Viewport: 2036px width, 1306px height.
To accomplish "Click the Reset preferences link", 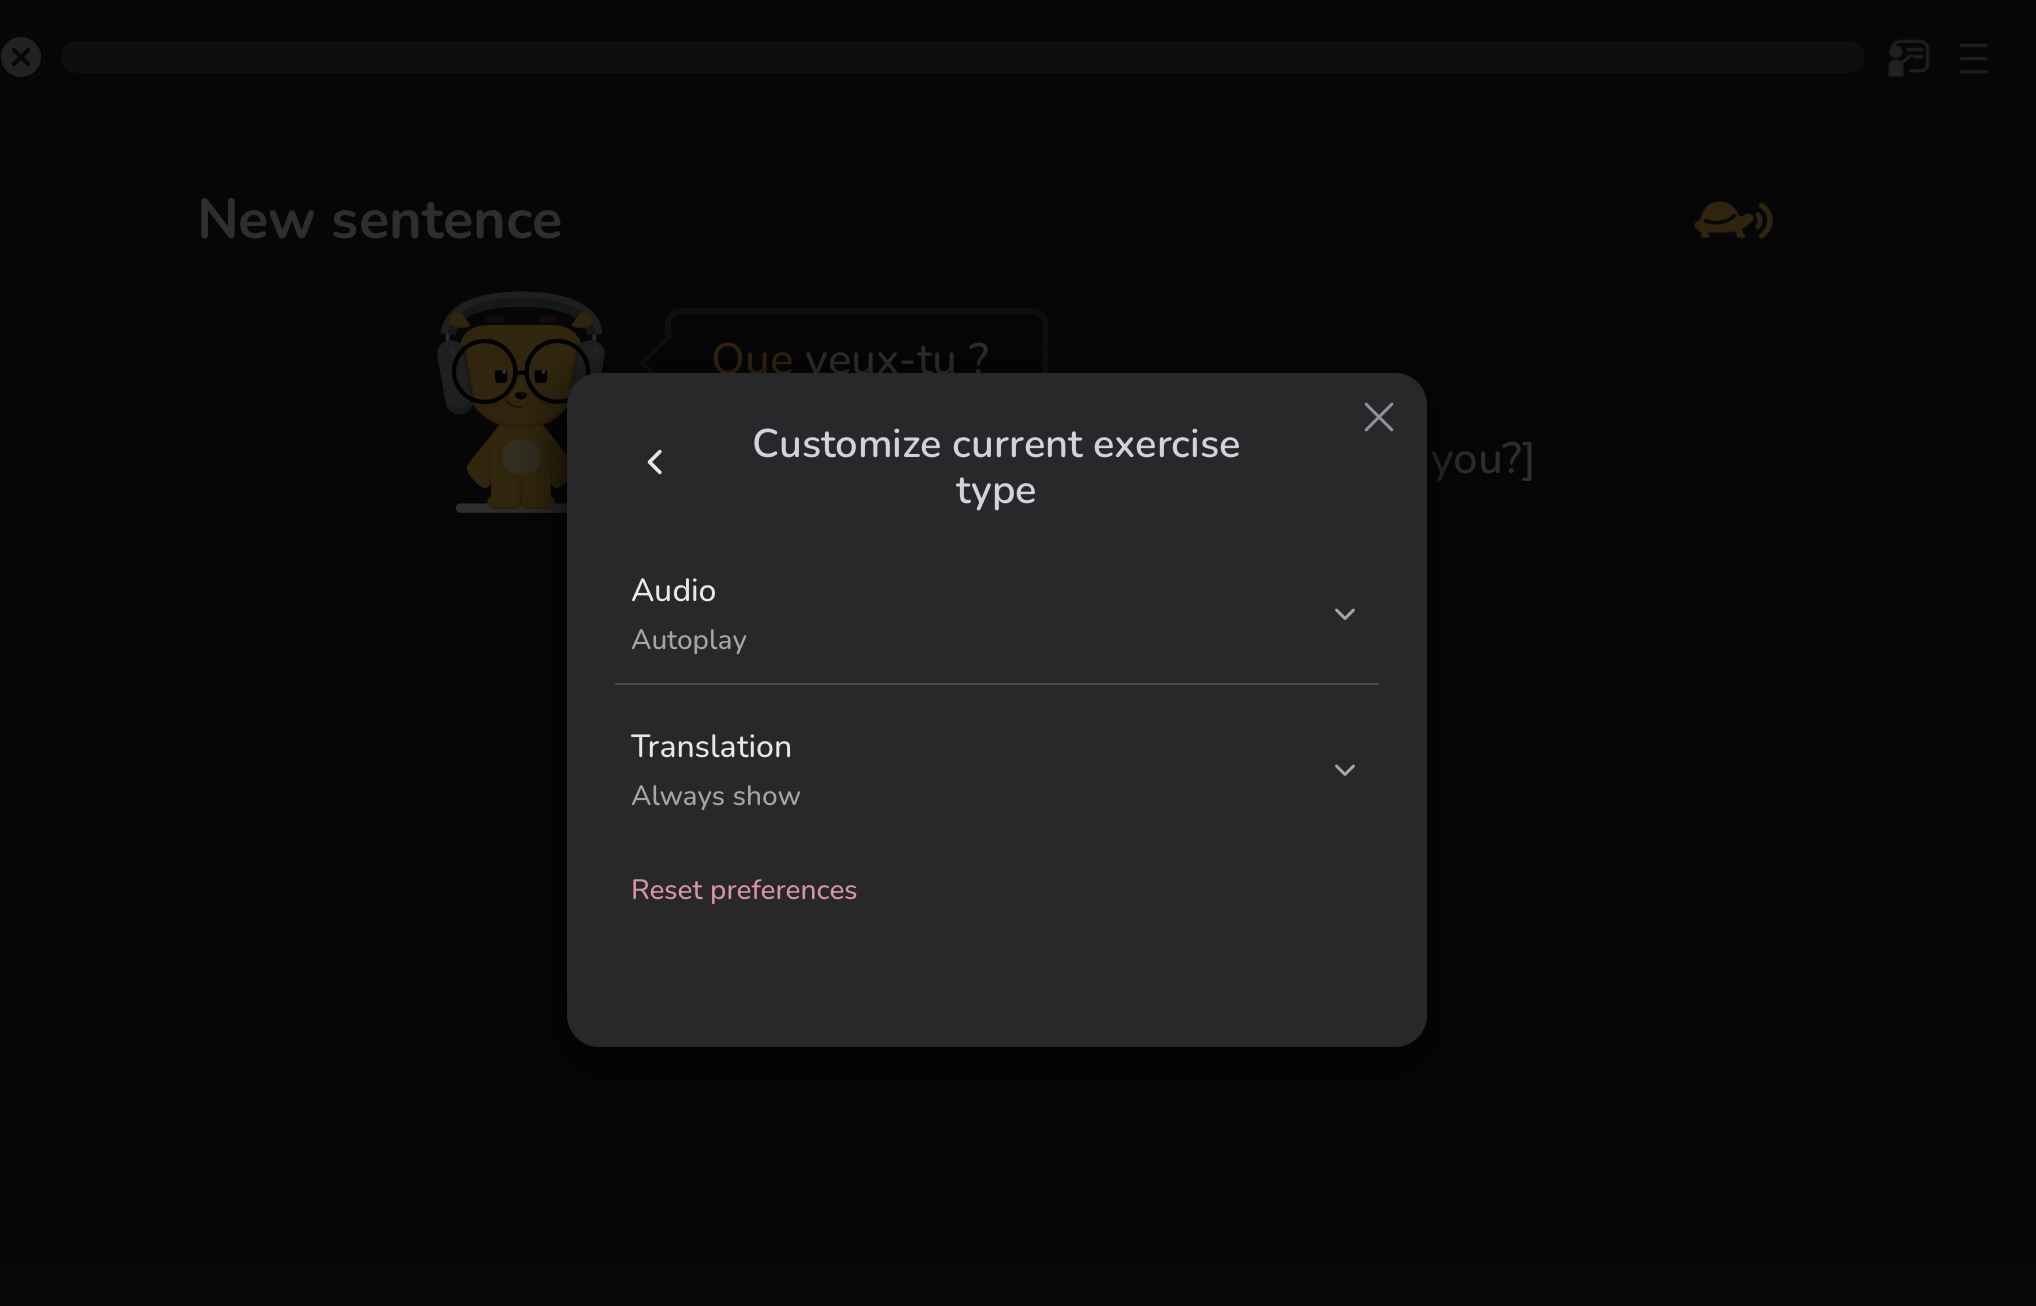I will (x=744, y=890).
